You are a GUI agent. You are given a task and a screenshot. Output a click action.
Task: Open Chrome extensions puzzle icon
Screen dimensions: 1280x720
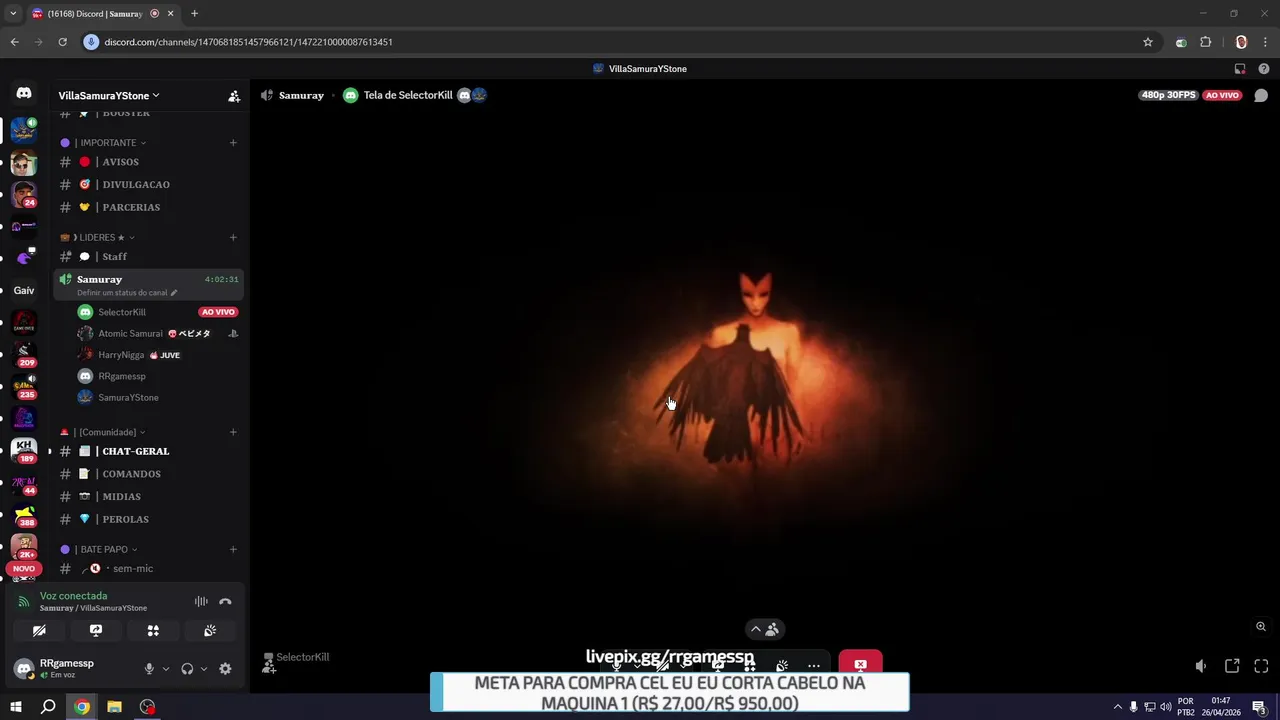tap(1205, 42)
